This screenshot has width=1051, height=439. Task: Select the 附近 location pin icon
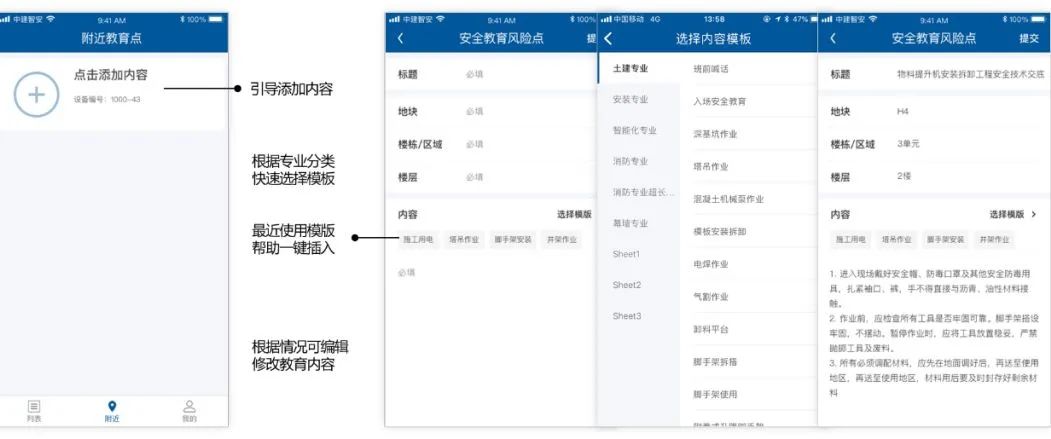[112, 406]
